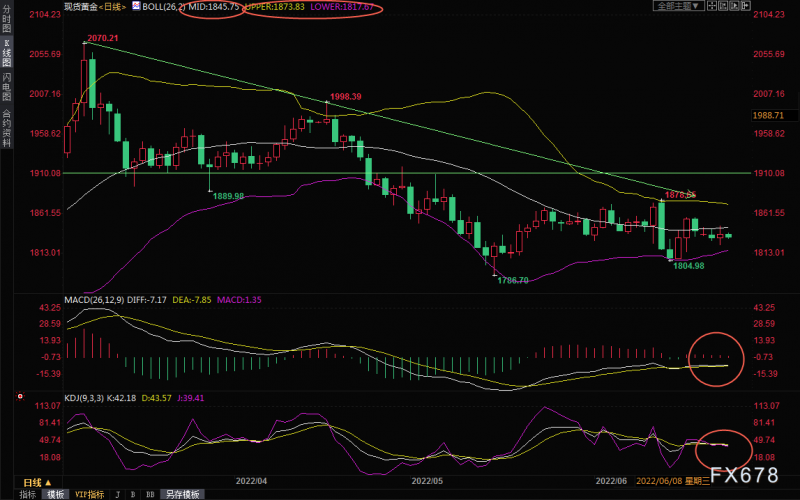The height and width of the screenshot is (500, 800).
Task: Click the VIP指标 button
Action: (88, 494)
